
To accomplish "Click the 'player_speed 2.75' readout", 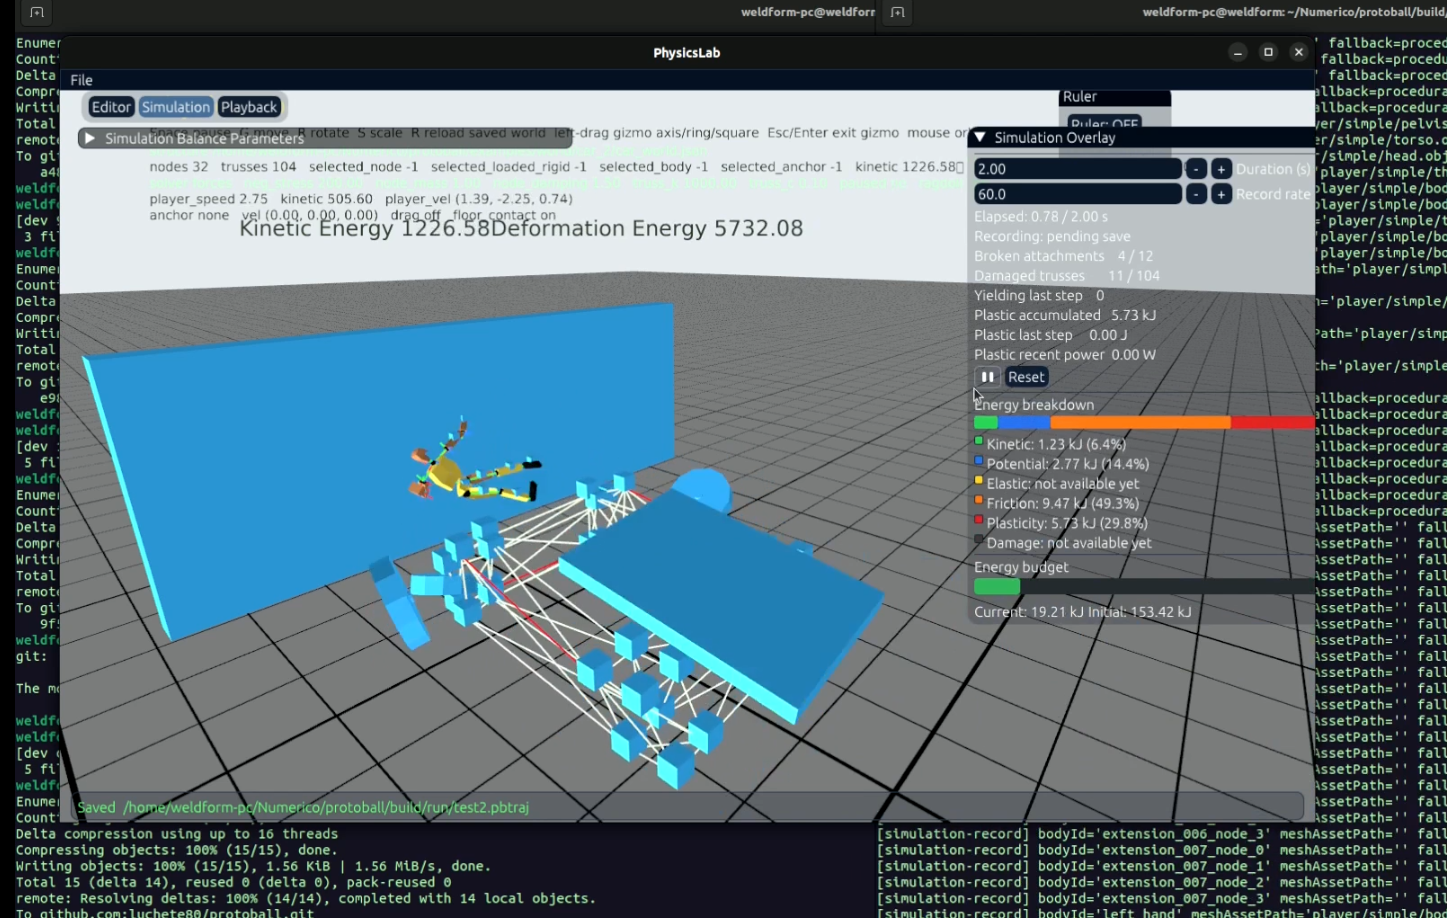I will (208, 199).
